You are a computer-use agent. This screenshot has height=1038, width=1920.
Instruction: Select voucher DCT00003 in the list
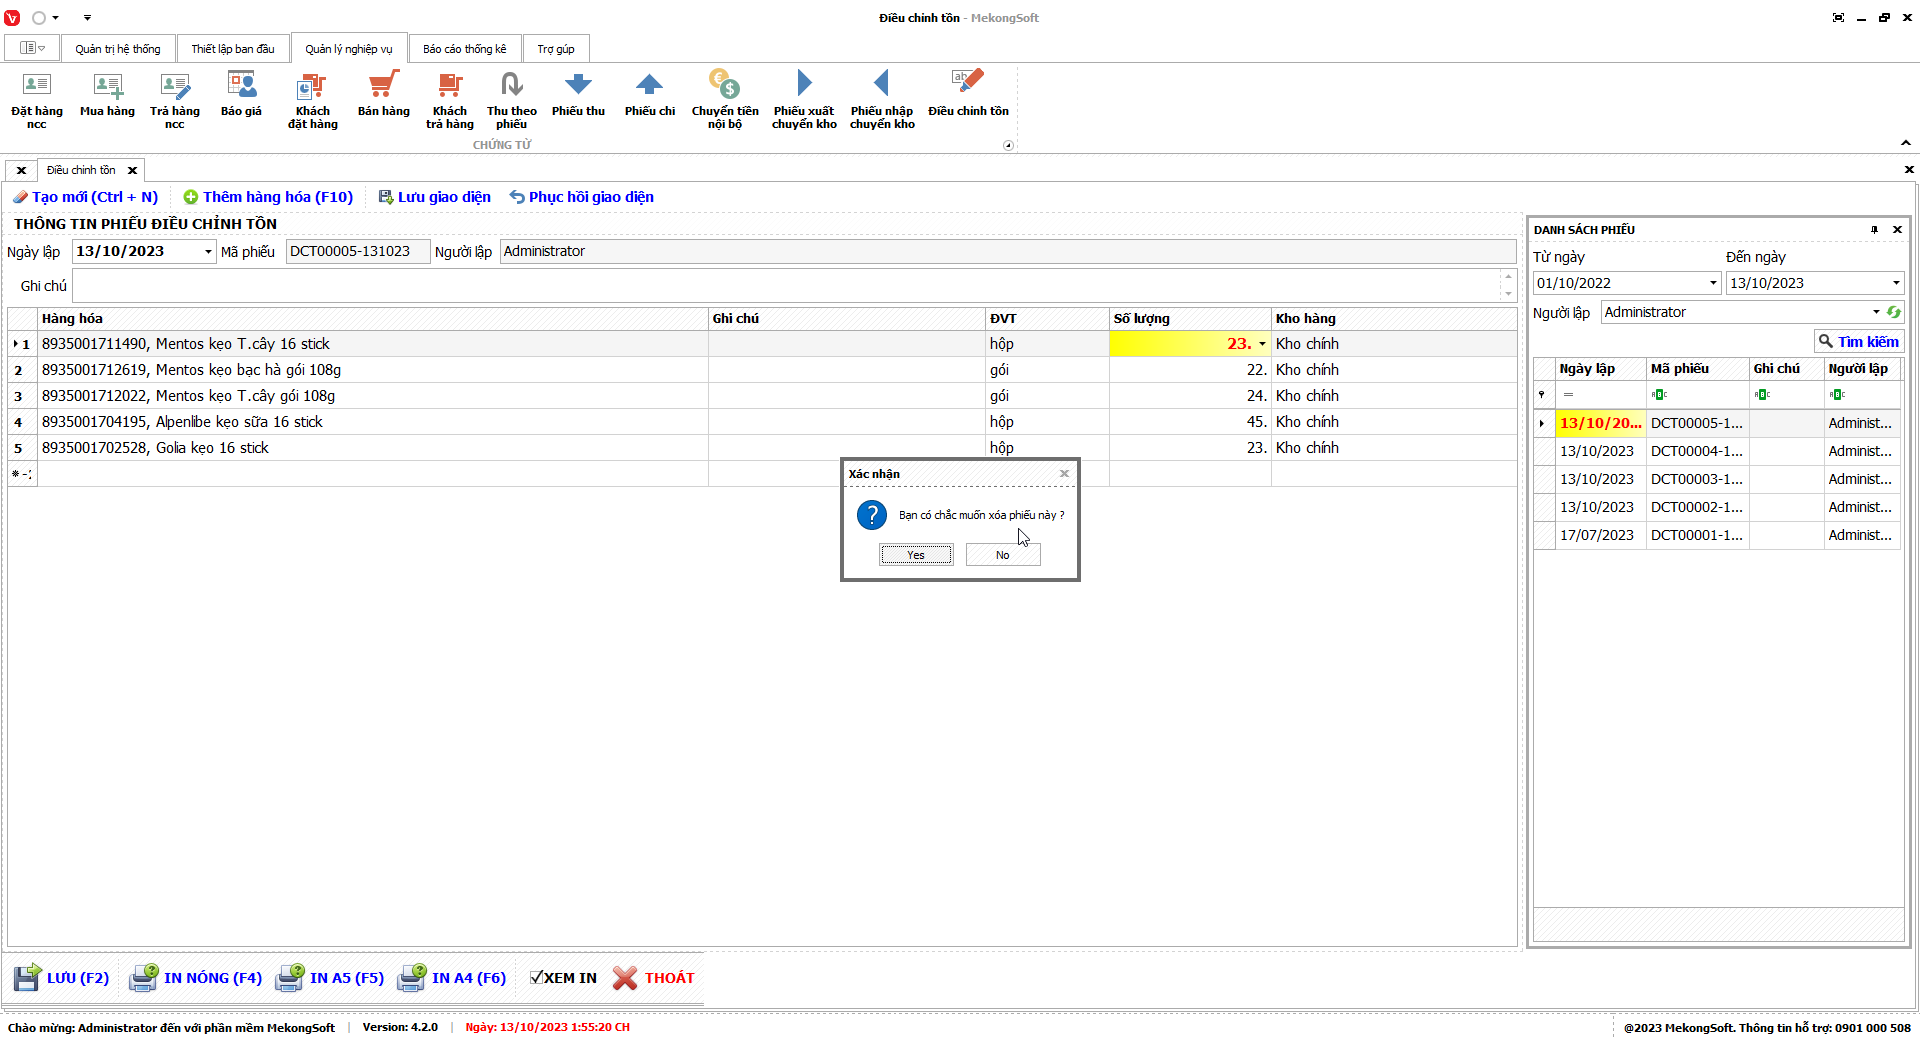coord(1696,479)
